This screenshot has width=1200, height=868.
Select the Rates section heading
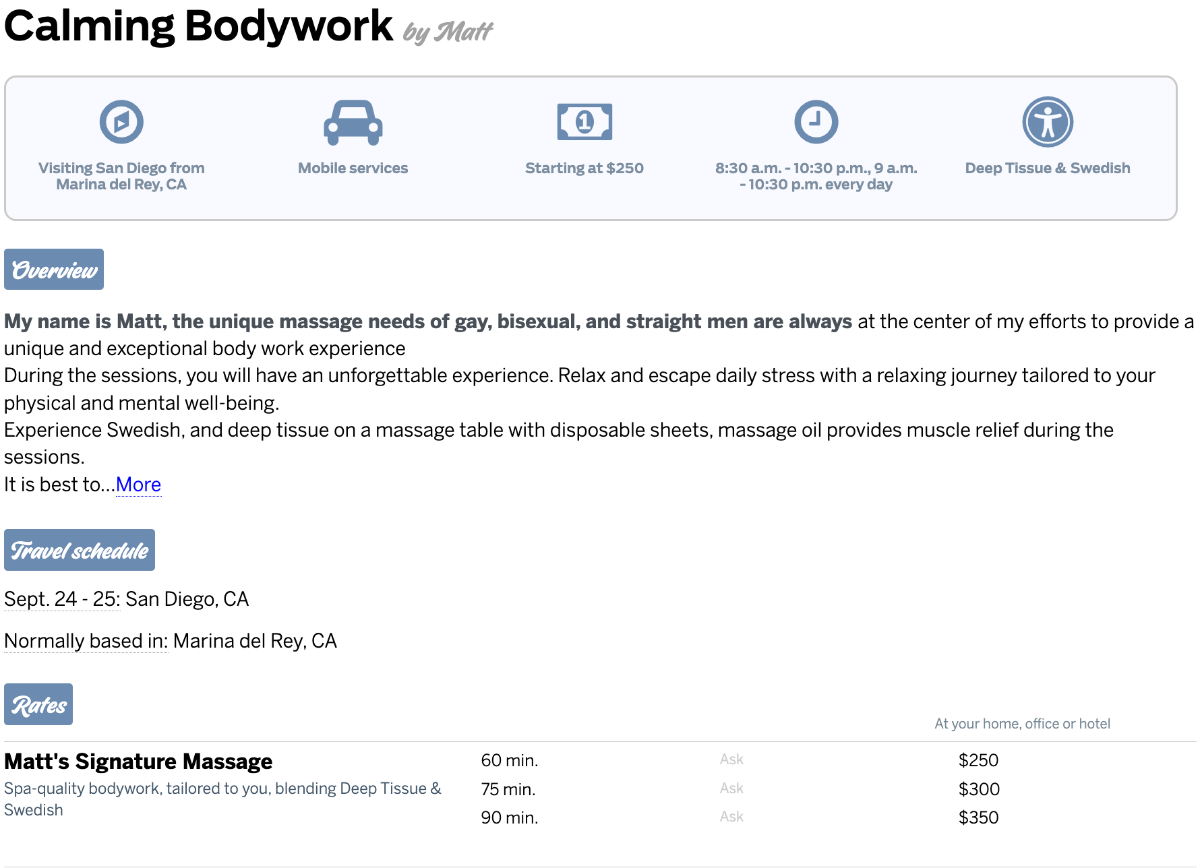pyautogui.click(x=39, y=705)
